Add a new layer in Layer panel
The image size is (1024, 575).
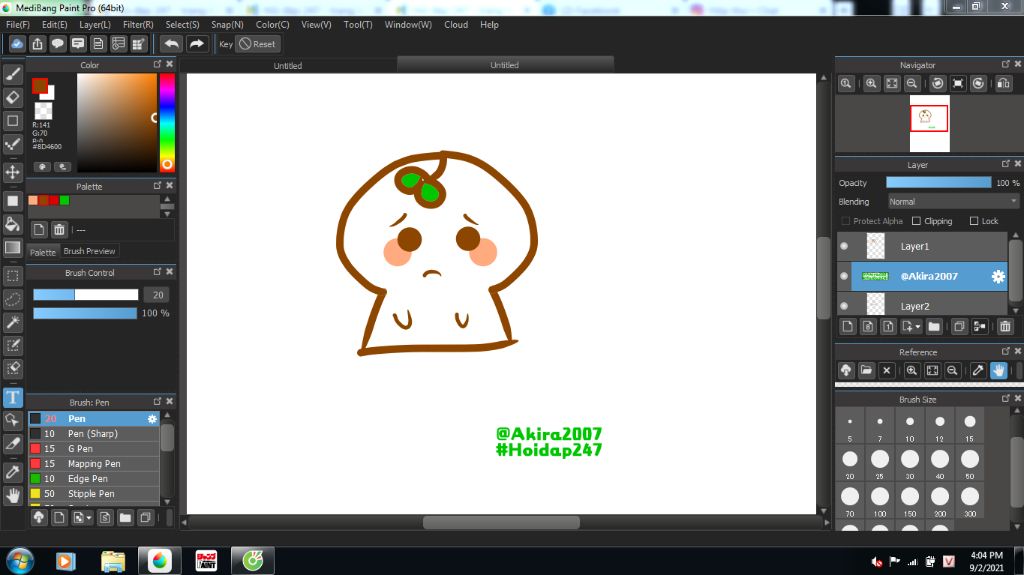point(848,327)
